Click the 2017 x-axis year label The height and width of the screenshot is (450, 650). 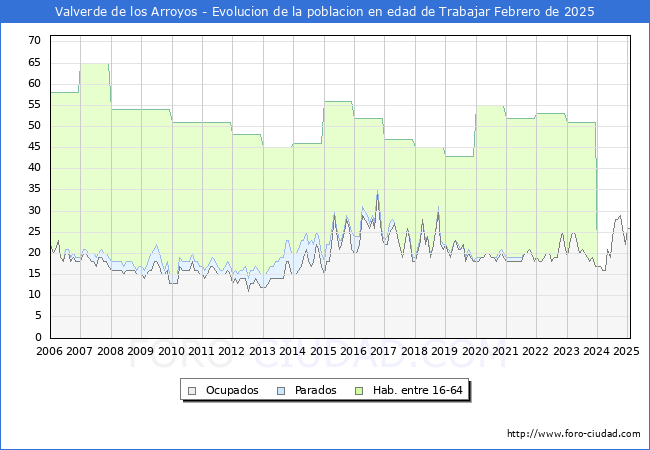pos(383,351)
